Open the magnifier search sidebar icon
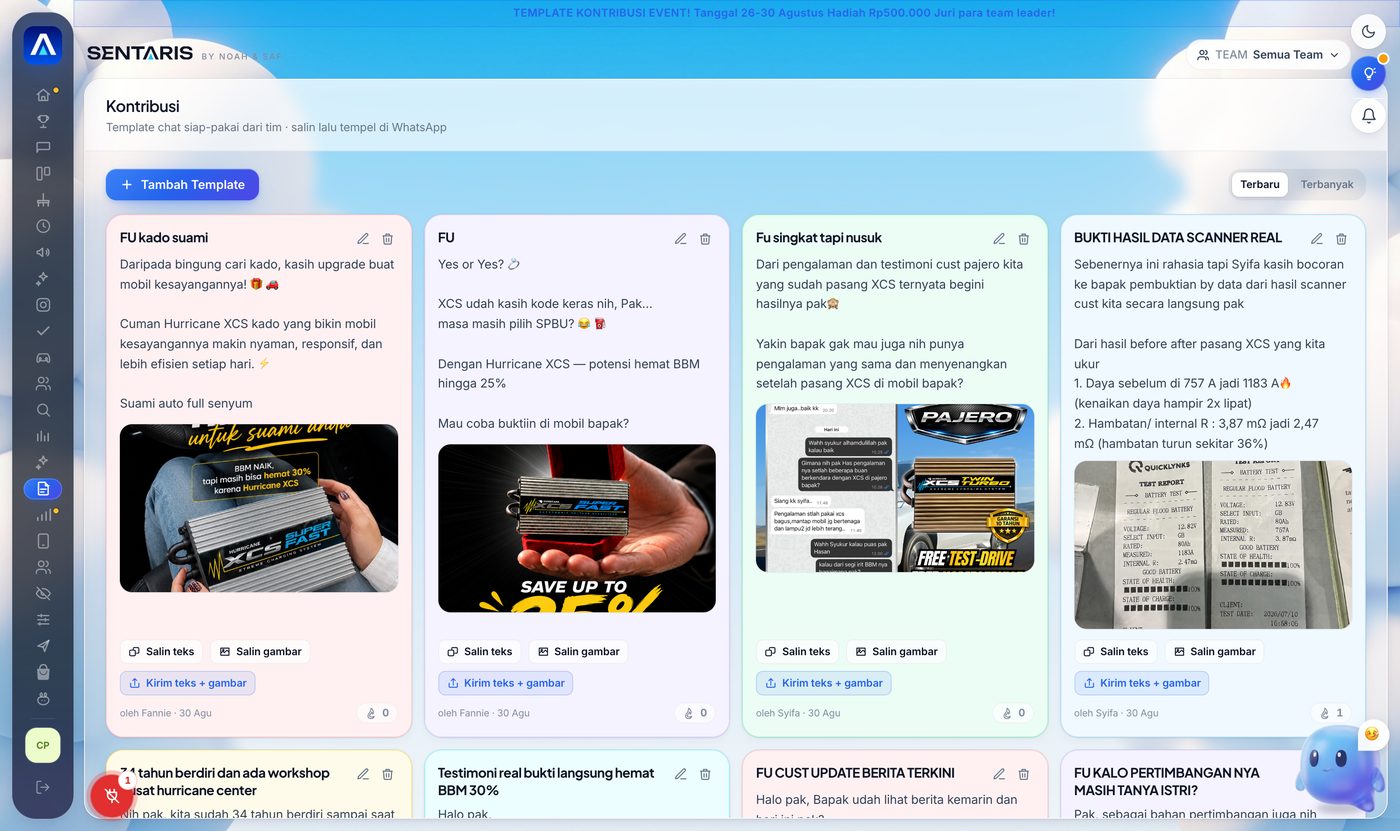This screenshot has height=831, width=1400. pyautogui.click(x=43, y=410)
